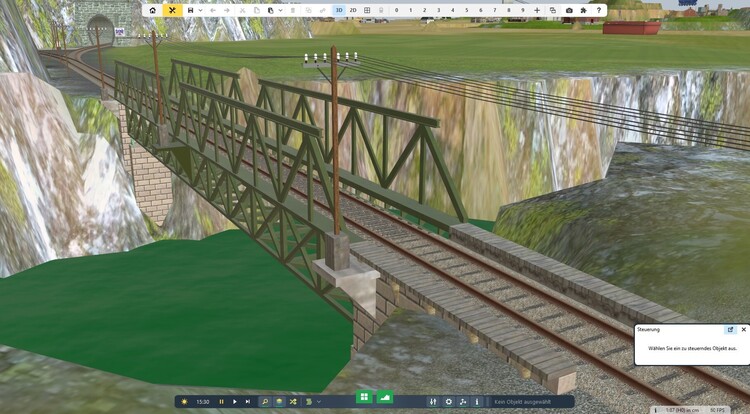Expand the dropdown next to the script icon

[x=319, y=402]
